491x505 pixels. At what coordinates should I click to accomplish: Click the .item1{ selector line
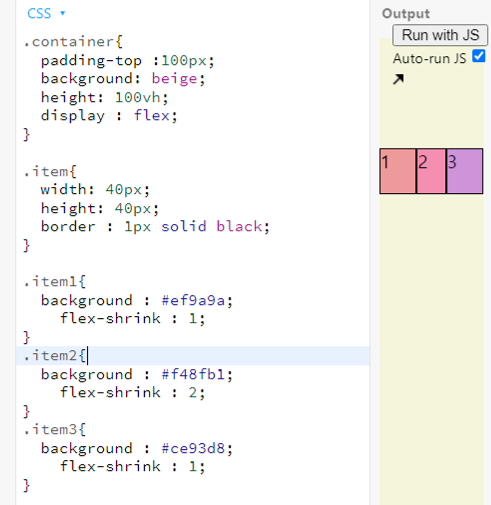[55, 282]
